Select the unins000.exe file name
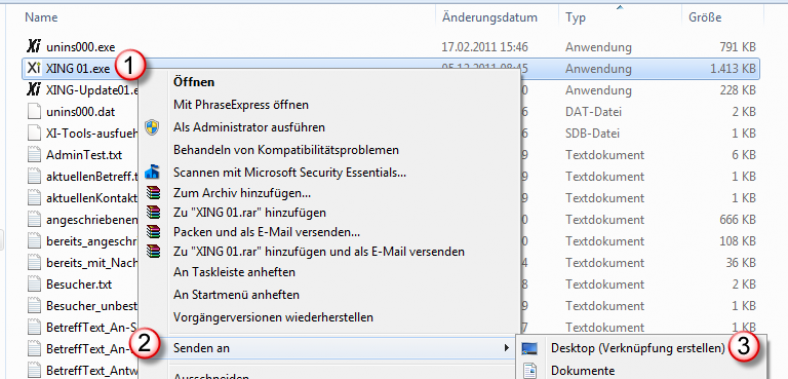788x379 pixels. tap(80, 47)
